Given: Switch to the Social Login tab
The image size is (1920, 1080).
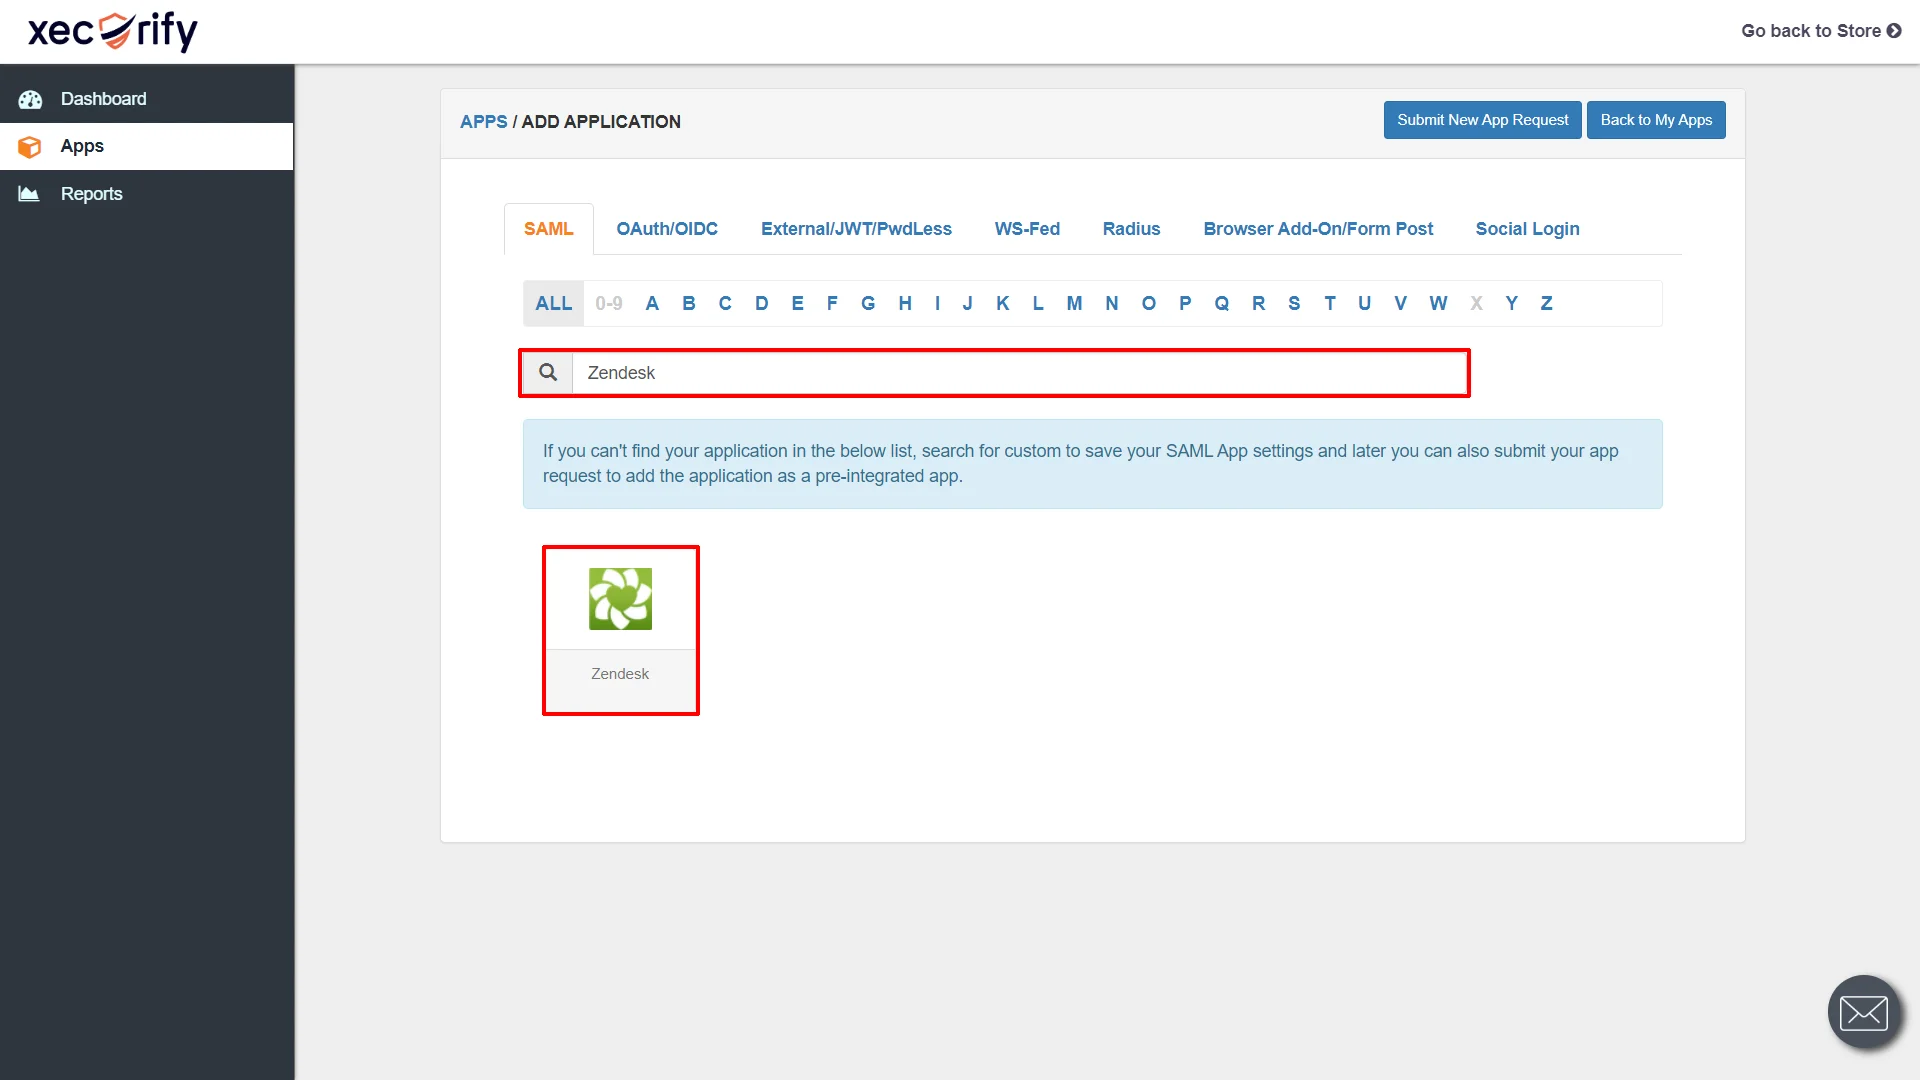Looking at the screenshot, I should click(x=1527, y=229).
